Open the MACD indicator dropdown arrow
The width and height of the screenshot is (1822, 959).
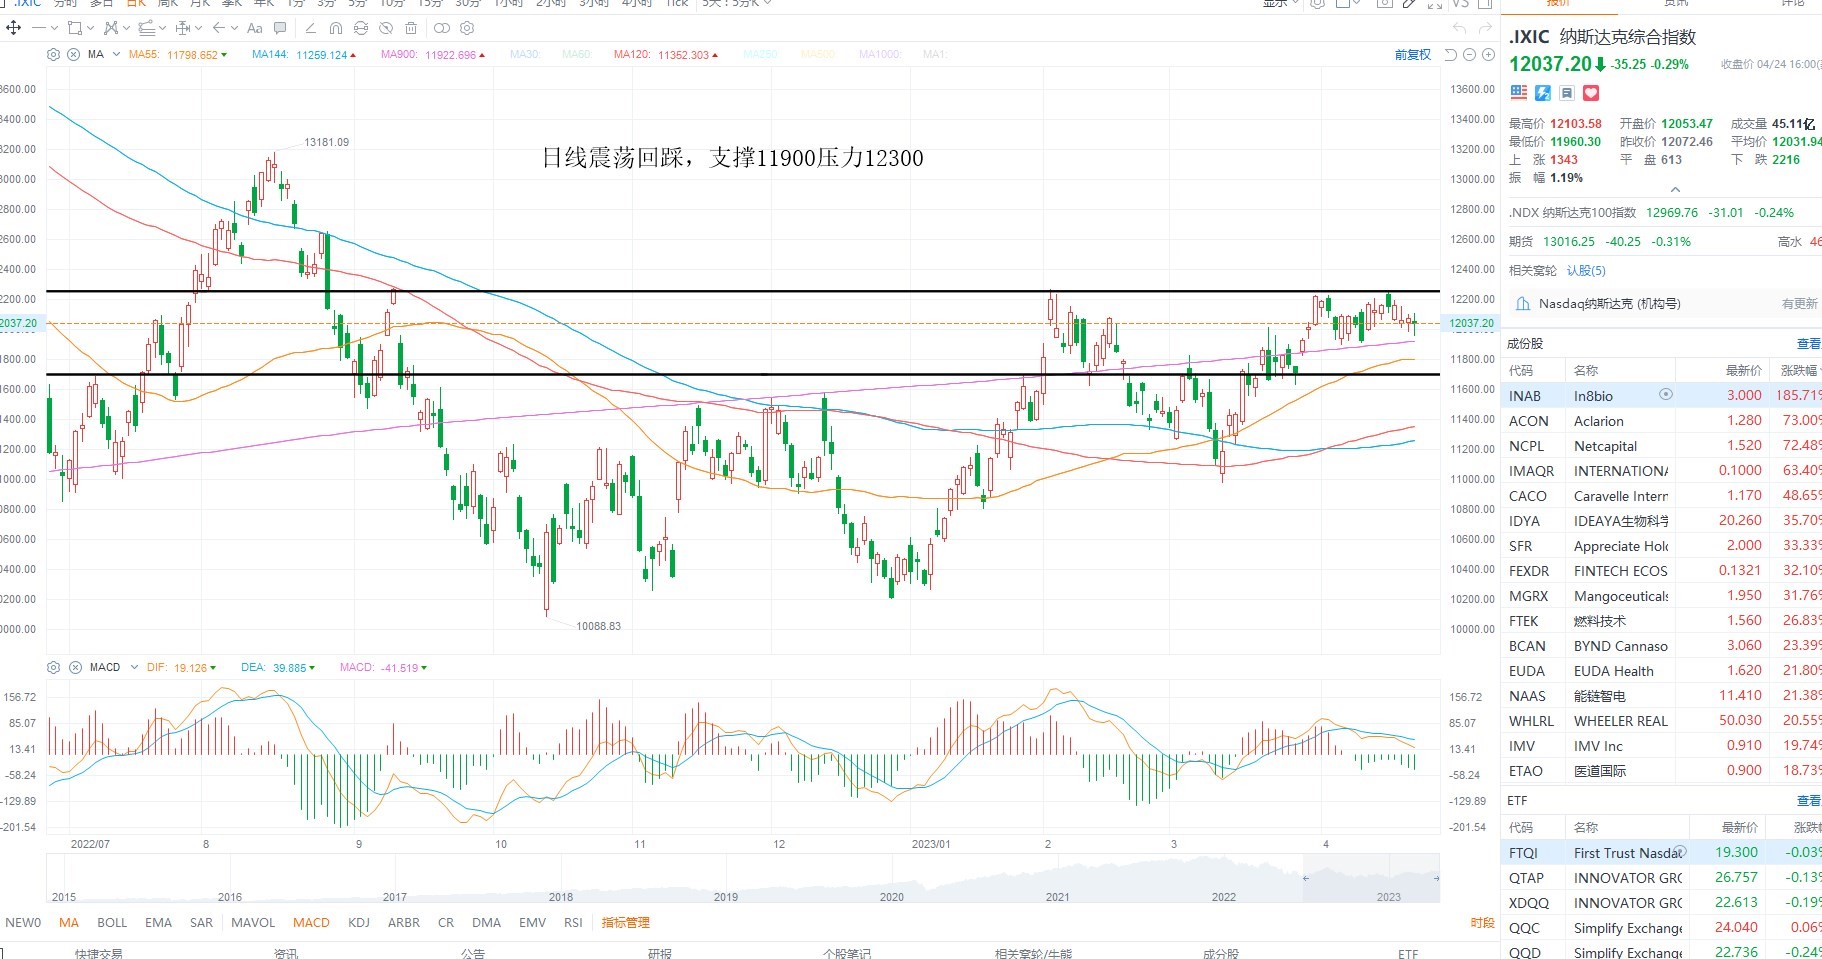pos(133,667)
